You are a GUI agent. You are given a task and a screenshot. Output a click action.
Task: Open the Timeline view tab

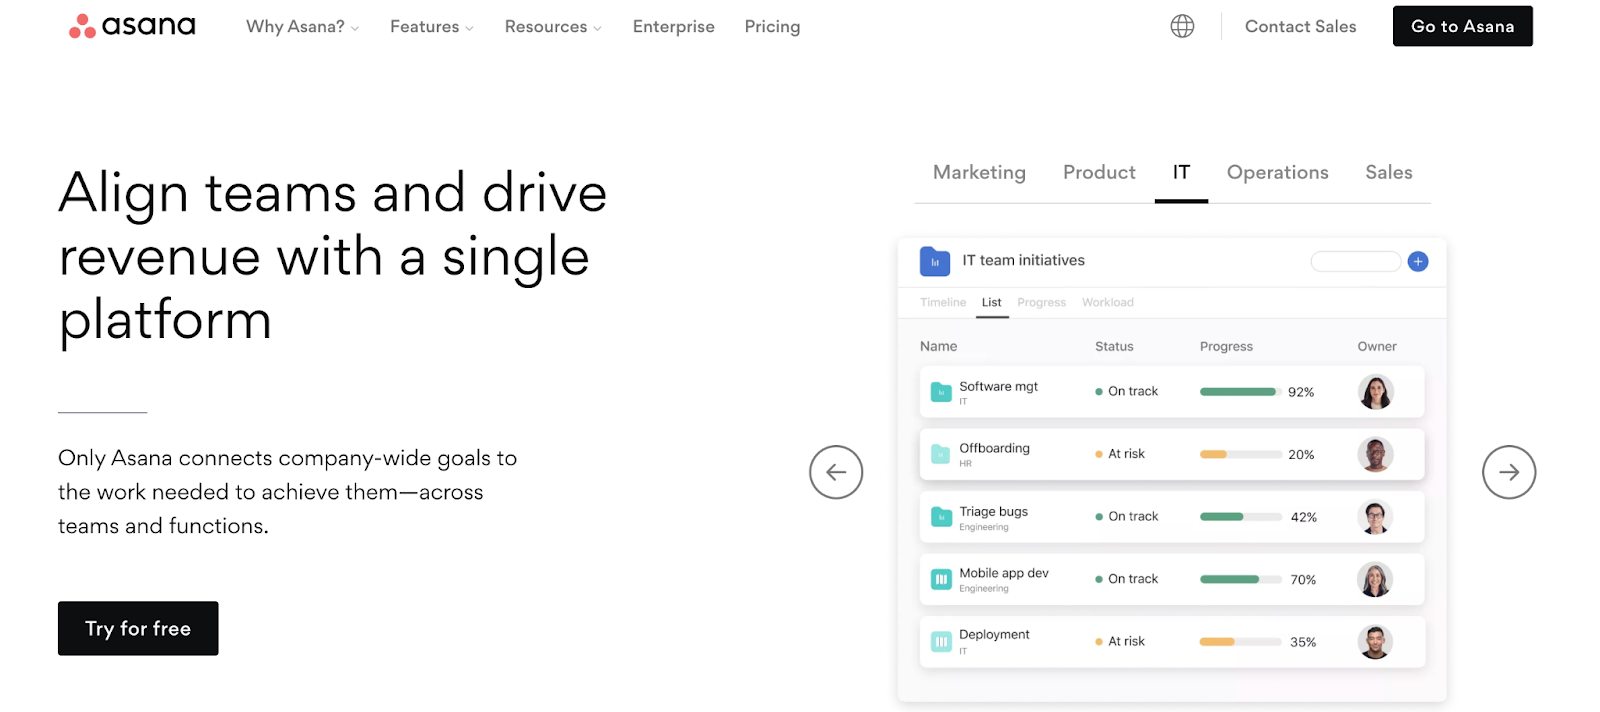[943, 302]
